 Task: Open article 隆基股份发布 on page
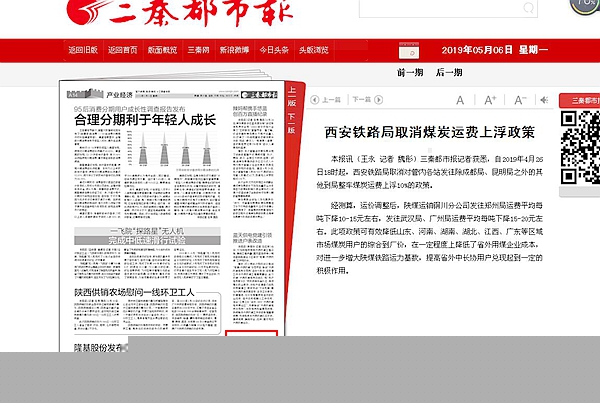[99, 348]
